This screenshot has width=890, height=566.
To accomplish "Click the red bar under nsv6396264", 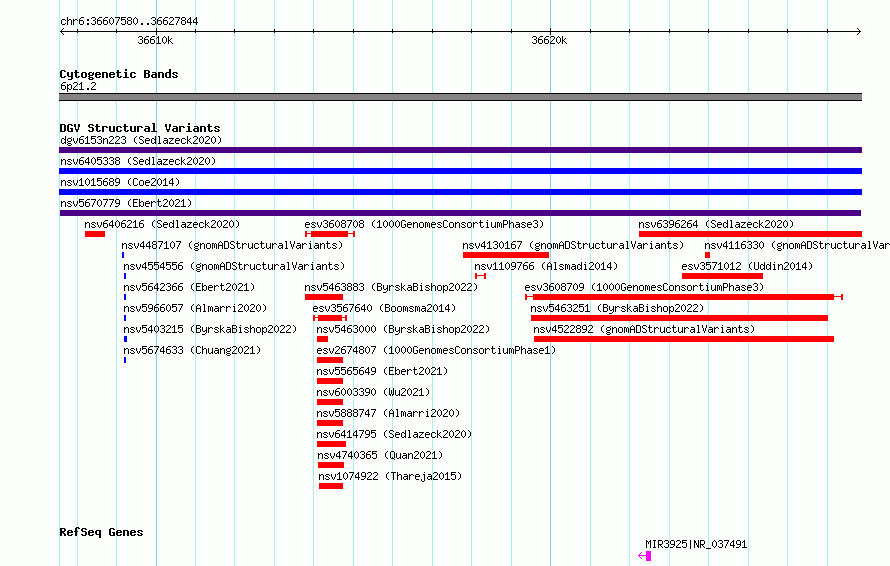I will point(750,234).
